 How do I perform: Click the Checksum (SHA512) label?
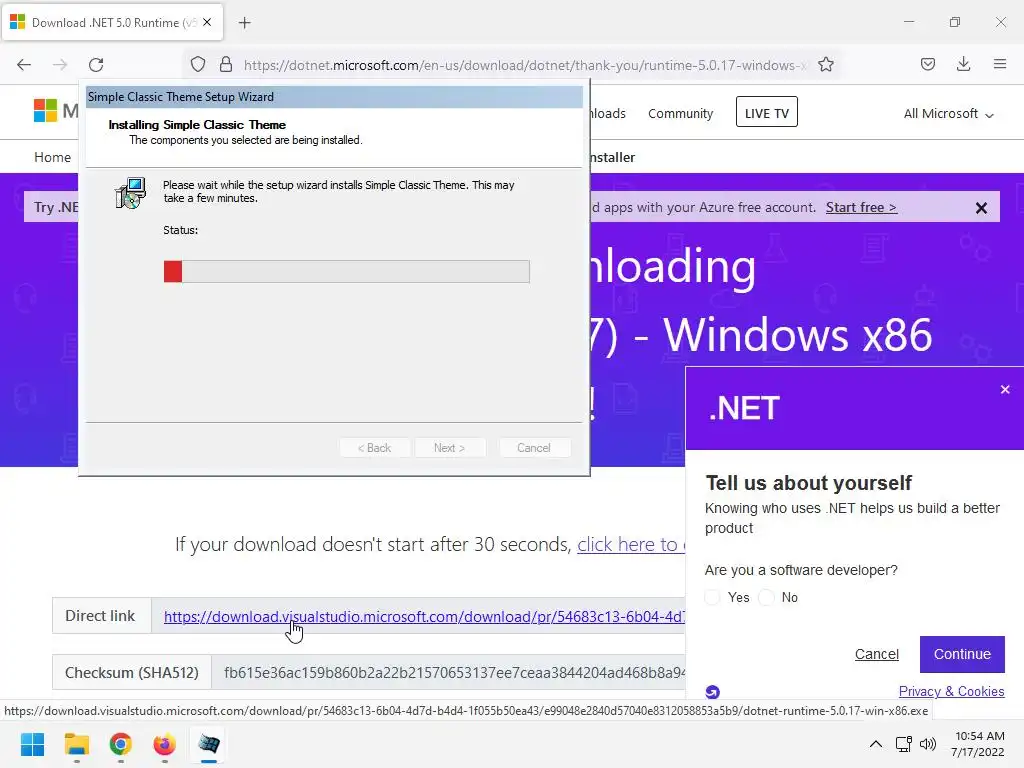point(132,673)
